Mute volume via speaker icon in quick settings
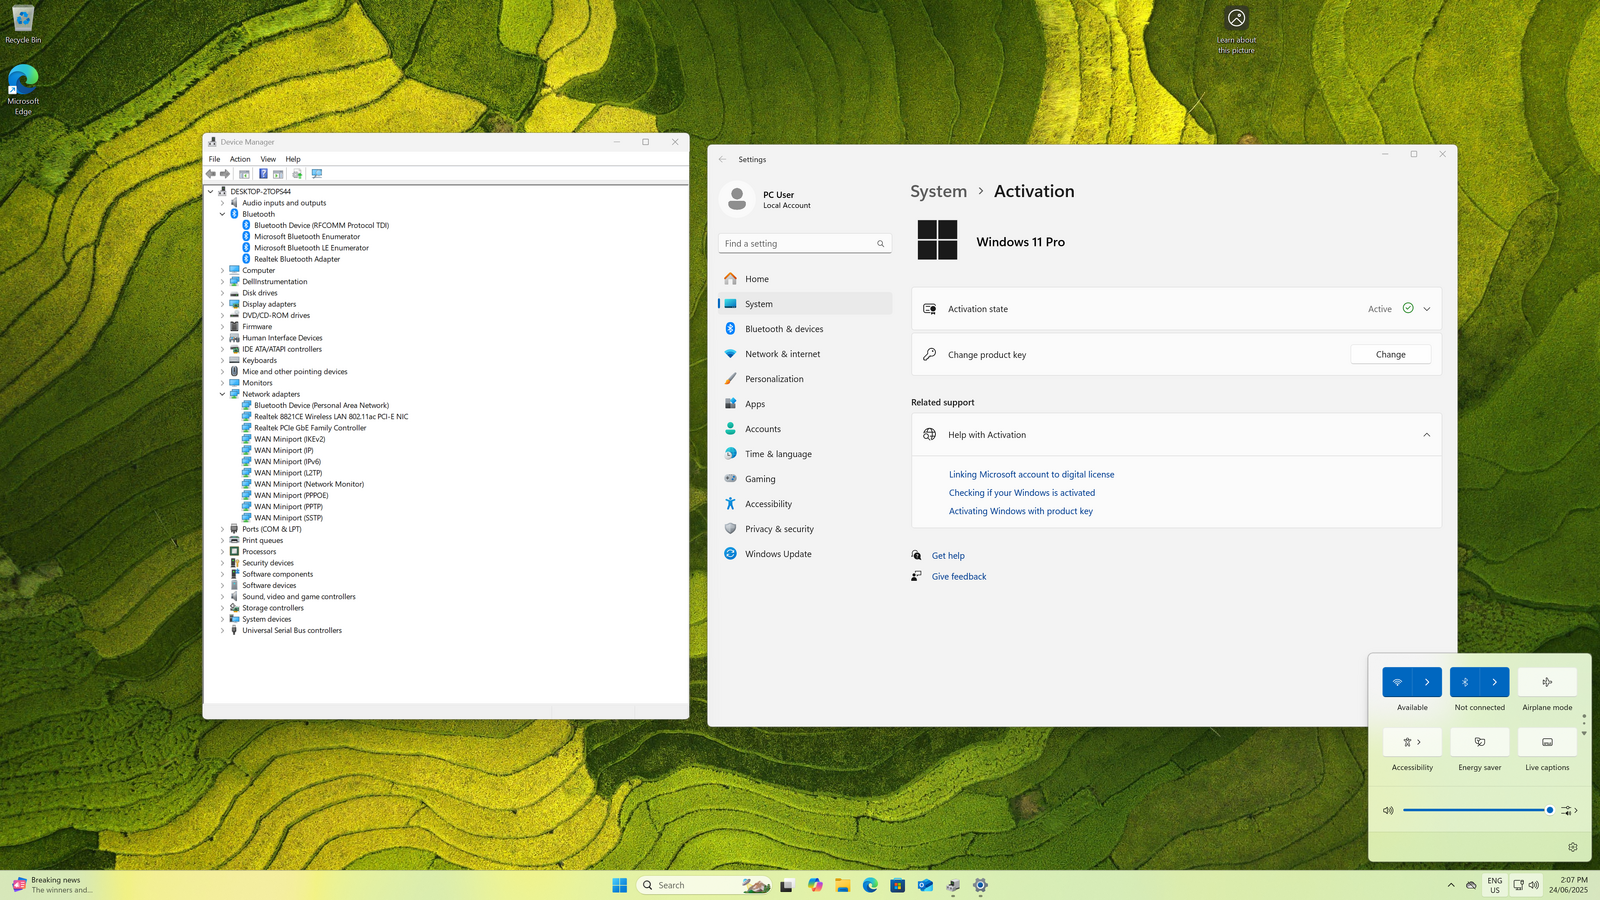 1388,810
